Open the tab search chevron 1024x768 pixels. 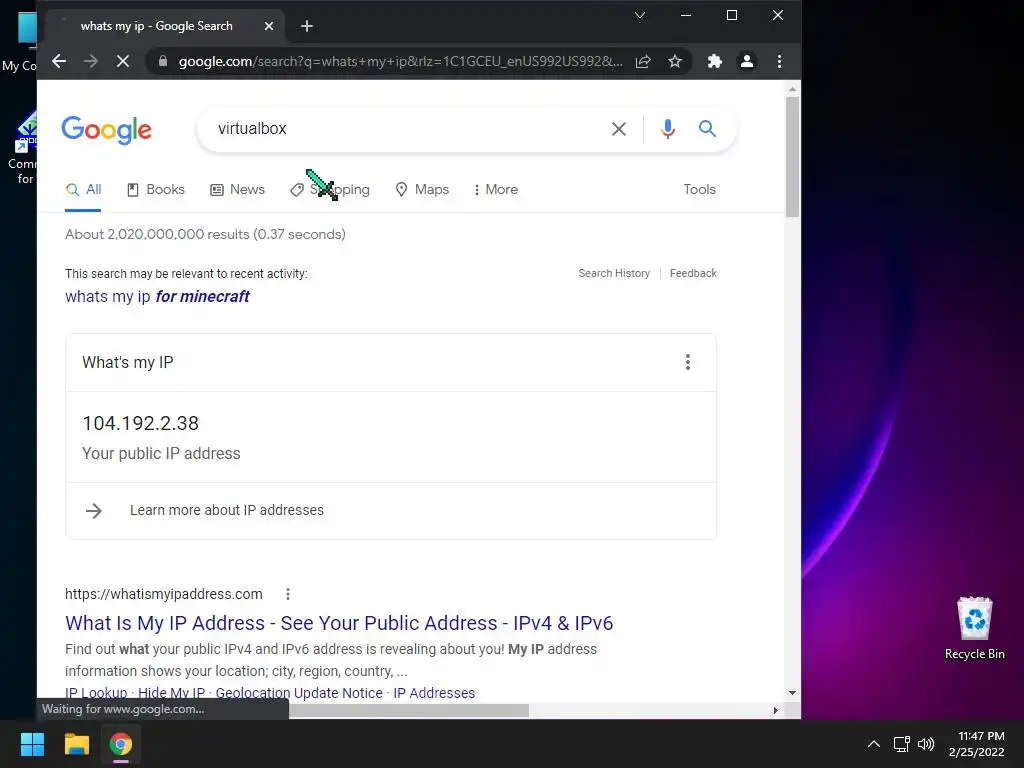(640, 15)
